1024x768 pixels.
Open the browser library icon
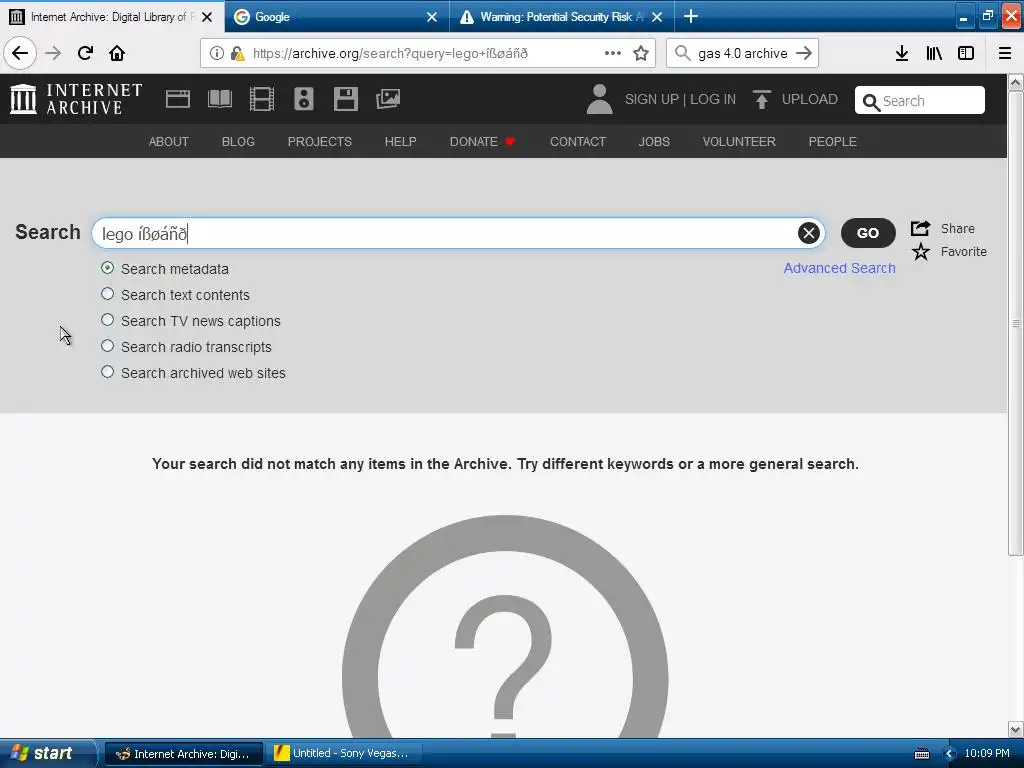934,54
